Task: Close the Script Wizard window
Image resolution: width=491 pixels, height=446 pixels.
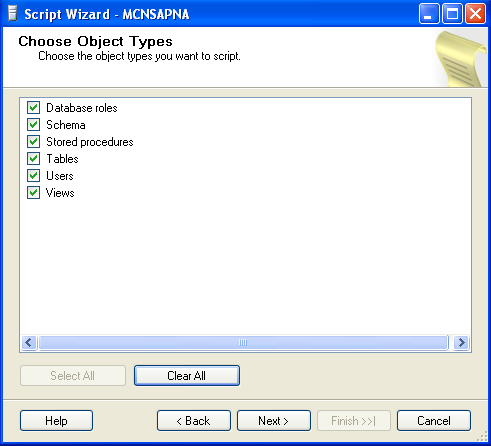Action: (x=475, y=14)
